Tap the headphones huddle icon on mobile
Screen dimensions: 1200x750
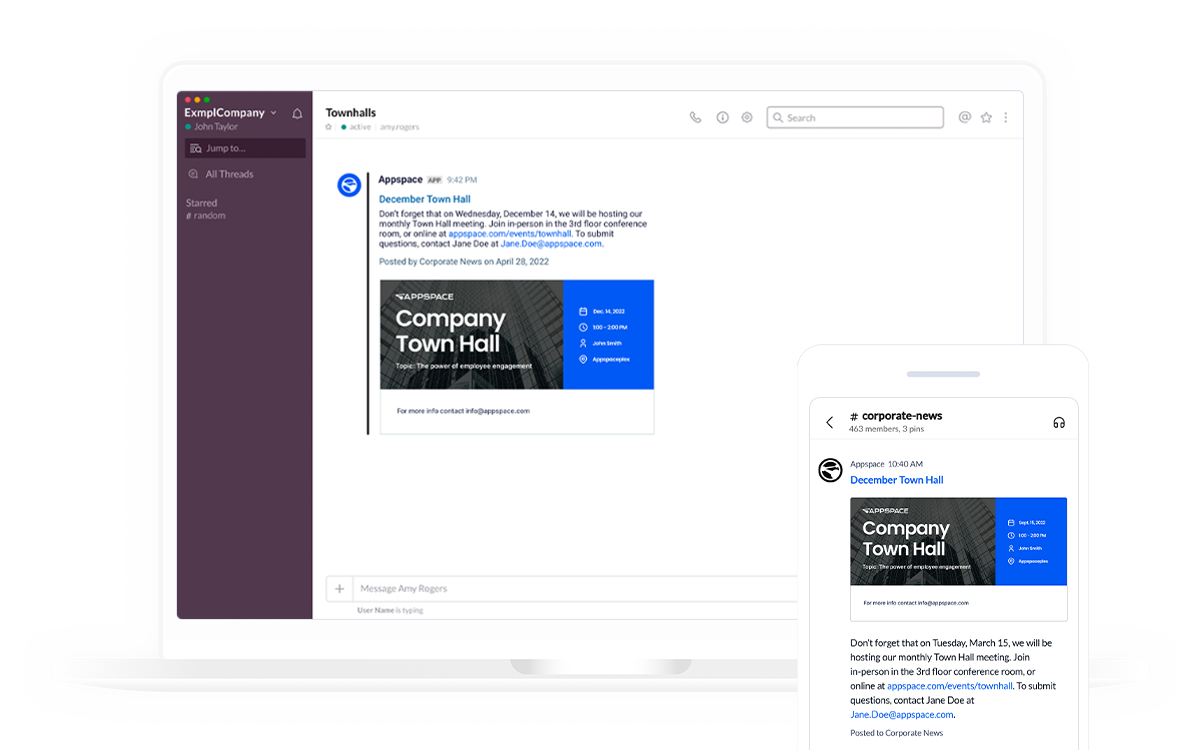(x=1059, y=423)
